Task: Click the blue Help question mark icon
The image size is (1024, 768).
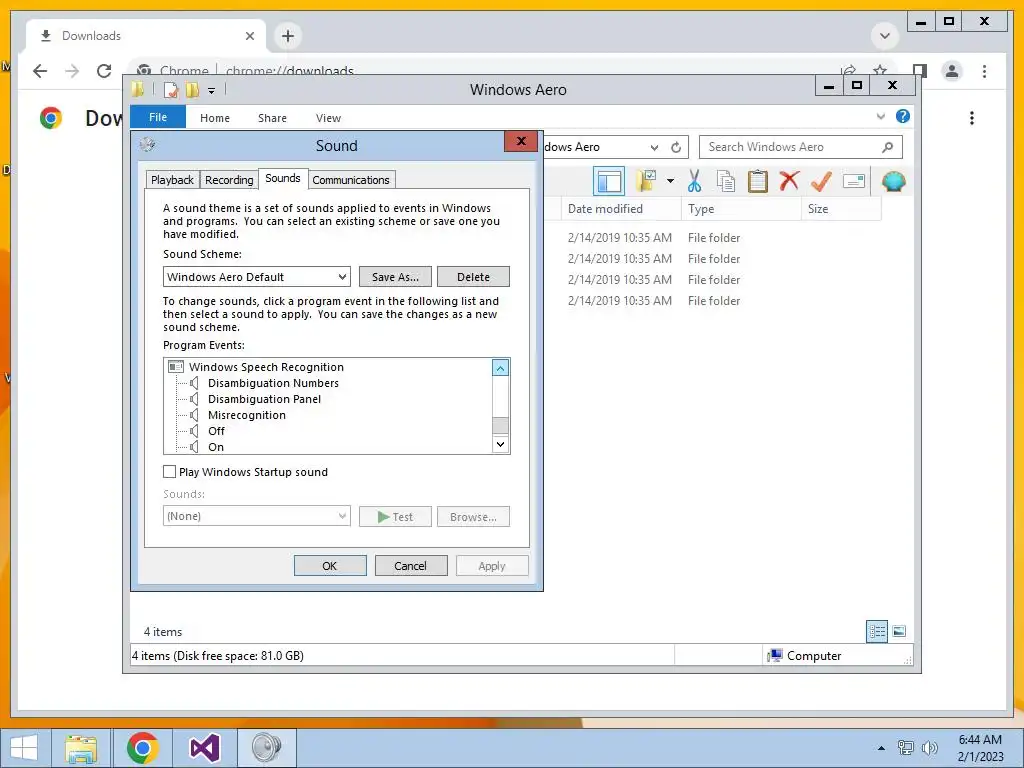Action: [x=903, y=116]
